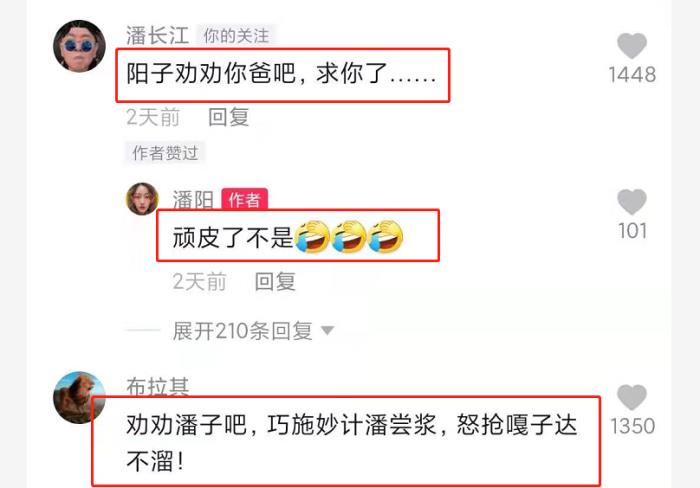Select the reply text 顽皮了不是
This screenshot has width=700, height=488.
pyautogui.click(x=233, y=237)
